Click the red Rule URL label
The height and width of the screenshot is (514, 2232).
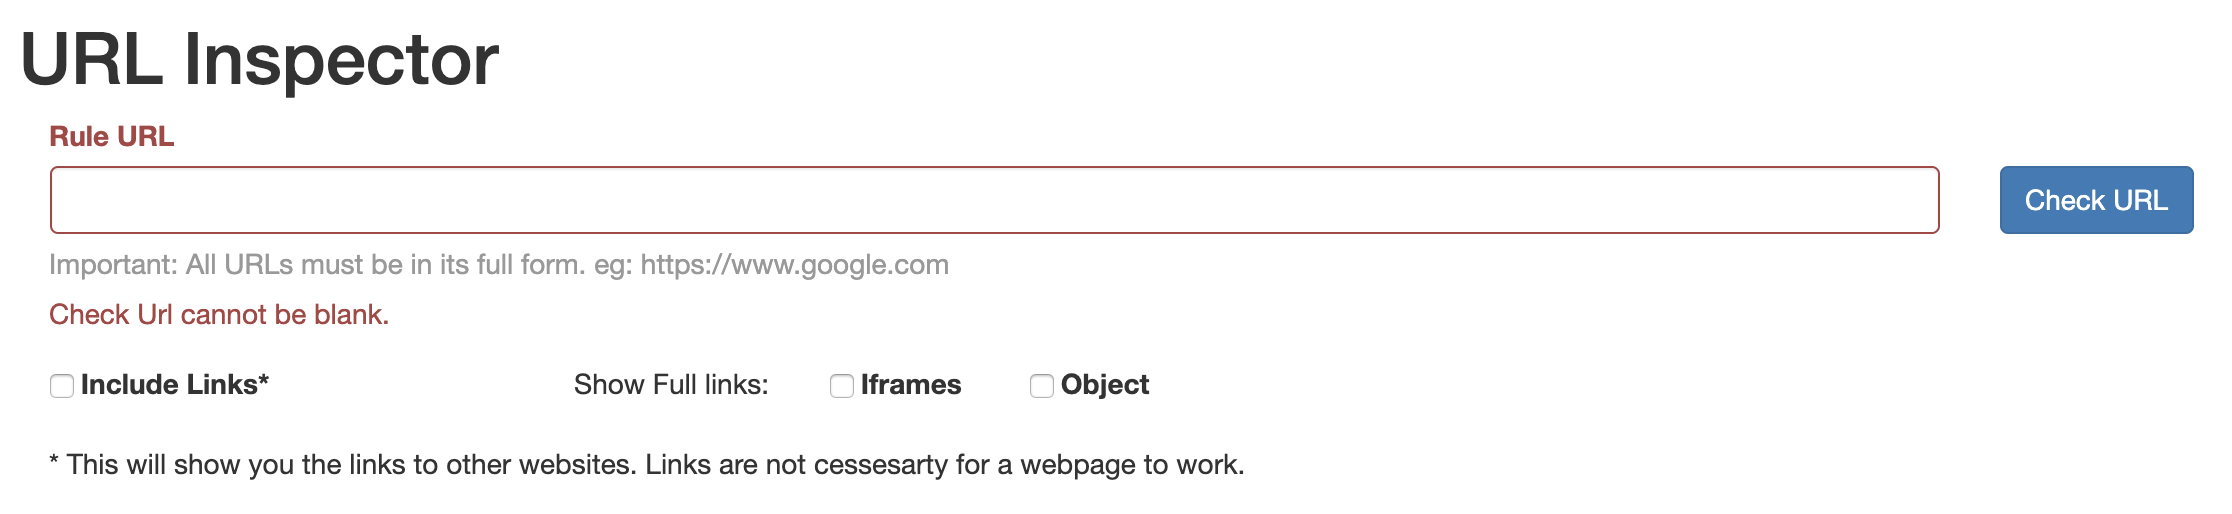[112, 137]
